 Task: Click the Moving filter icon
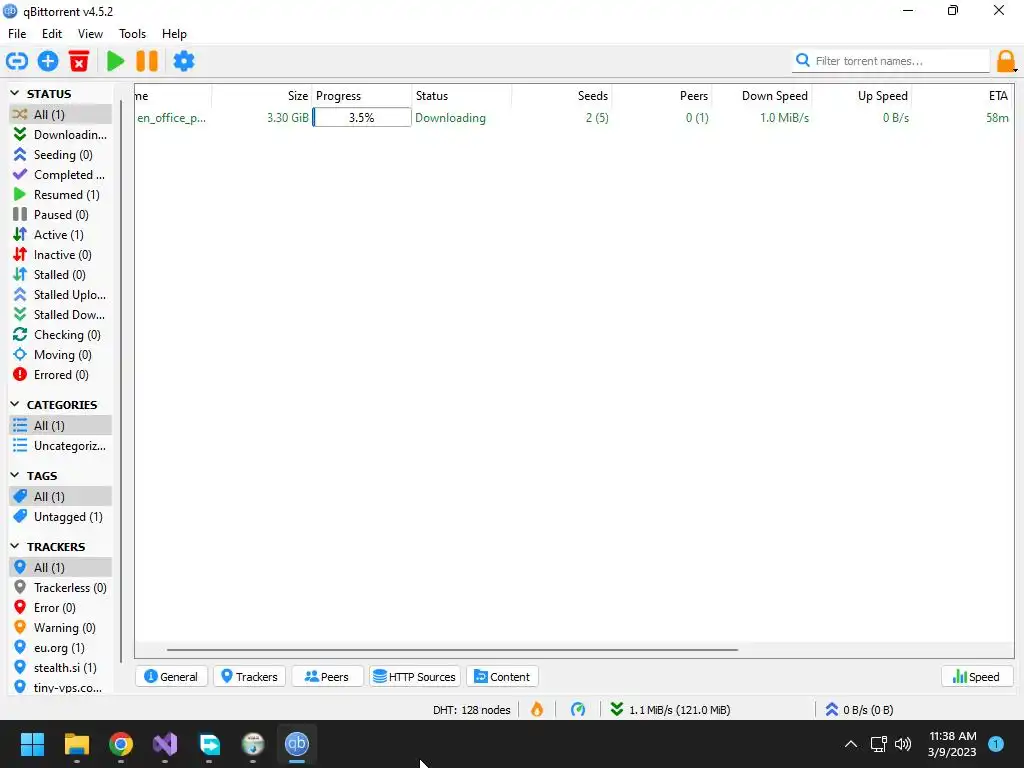point(20,355)
